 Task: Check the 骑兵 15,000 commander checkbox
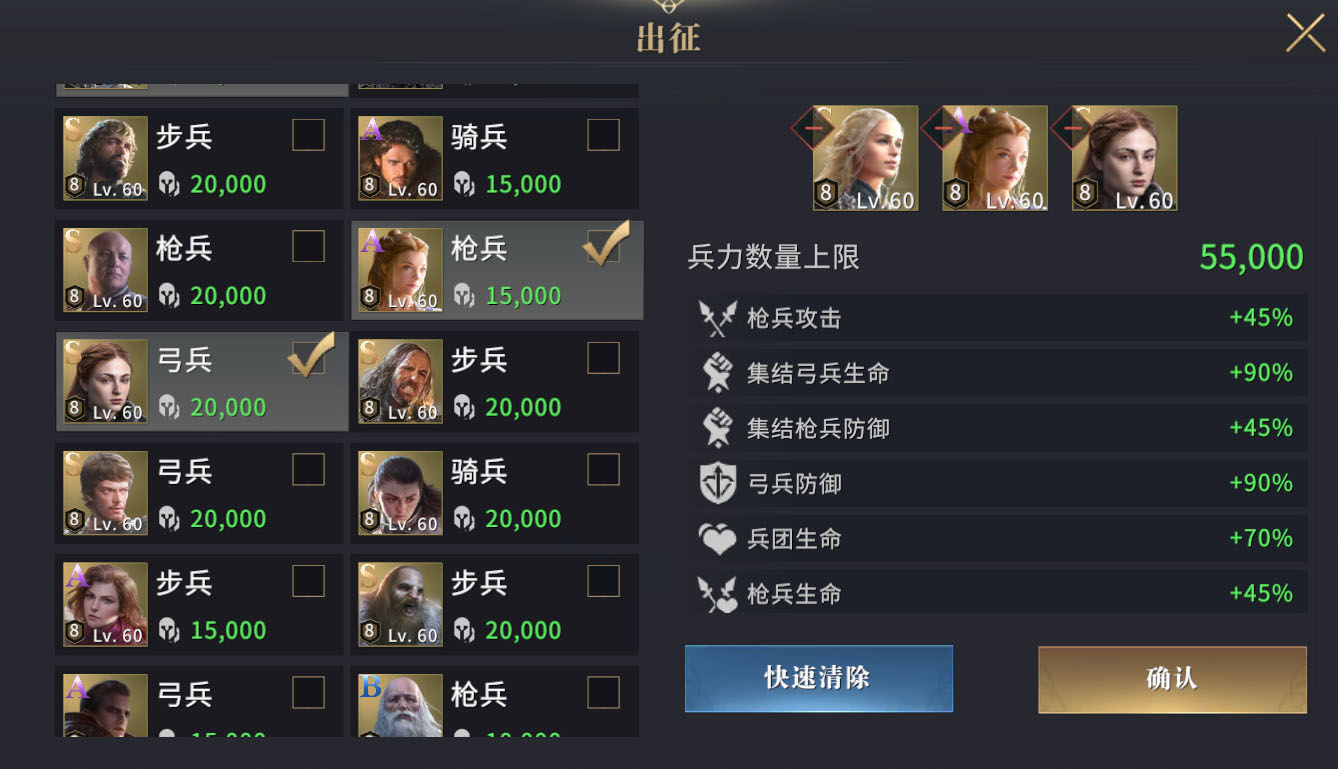click(x=603, y=135)
